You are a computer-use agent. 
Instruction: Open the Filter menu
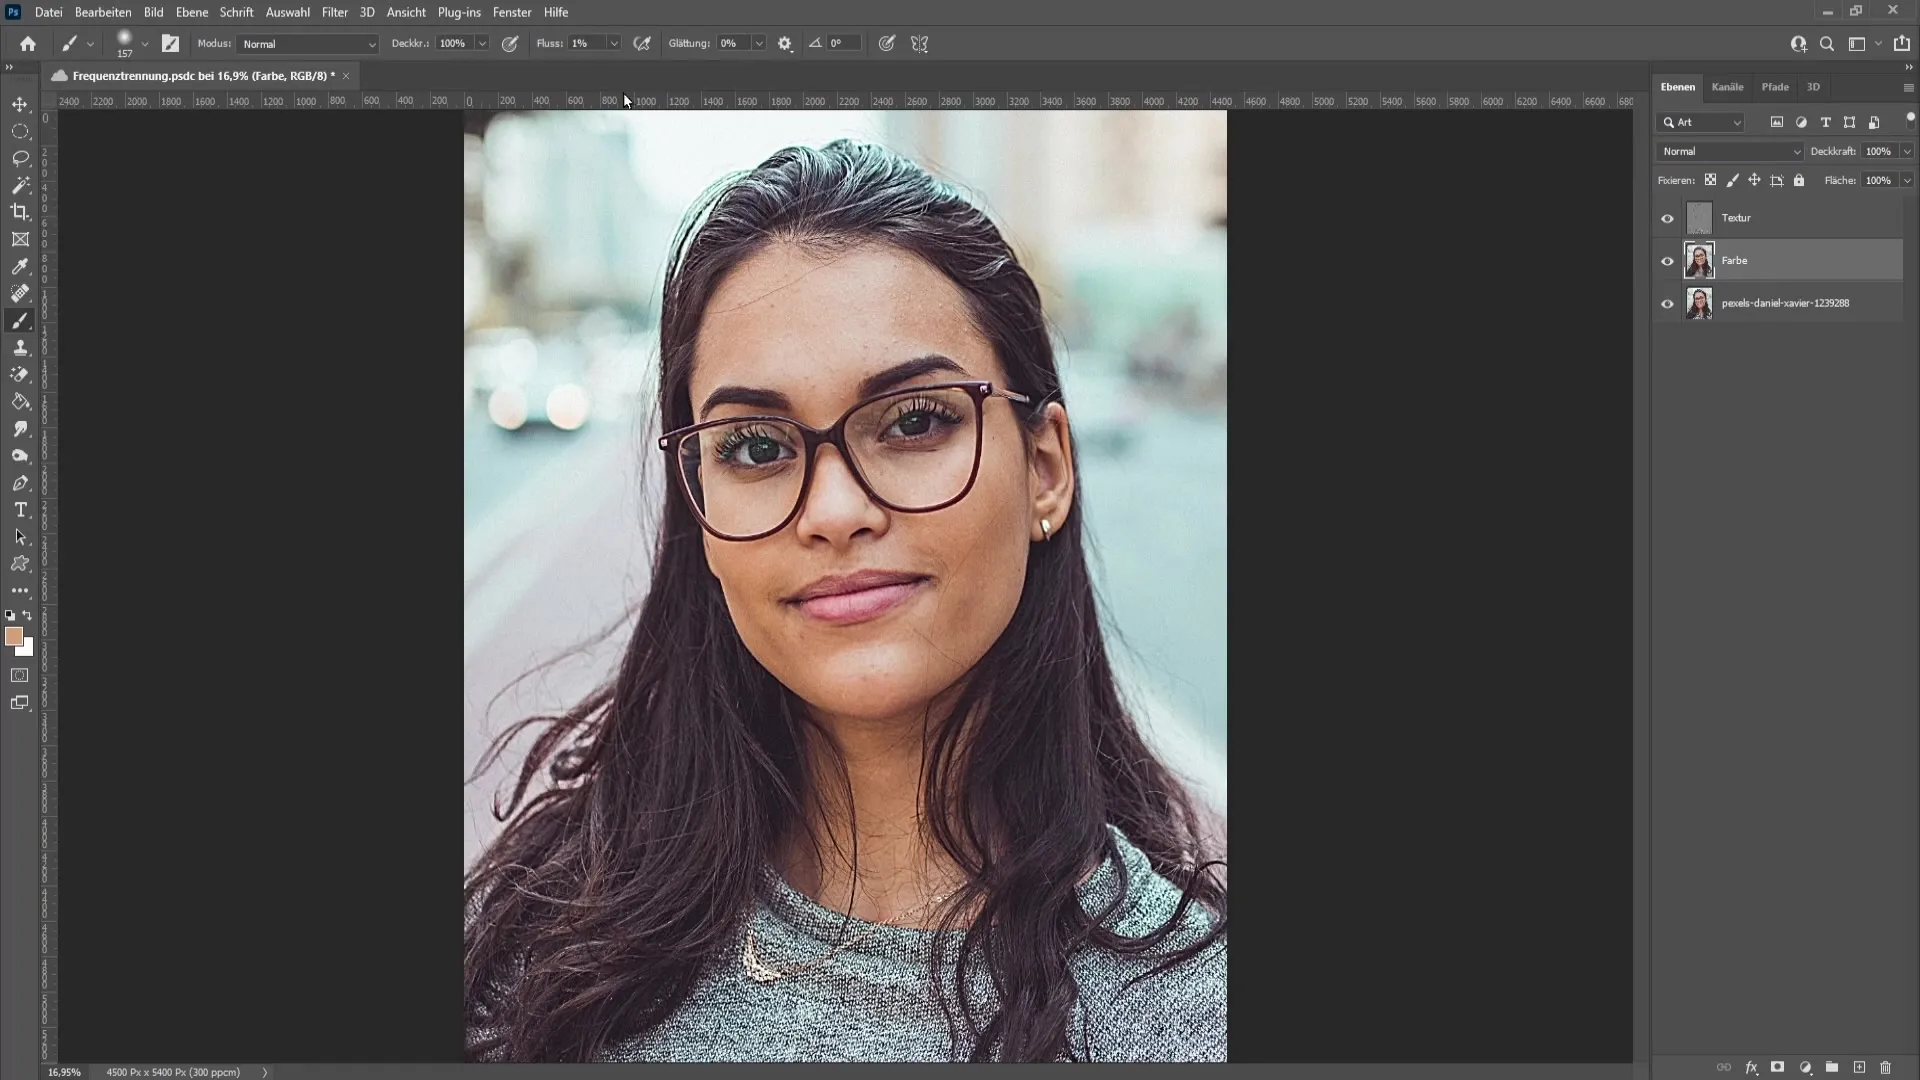pyautogui.click(x=334, y=12)
